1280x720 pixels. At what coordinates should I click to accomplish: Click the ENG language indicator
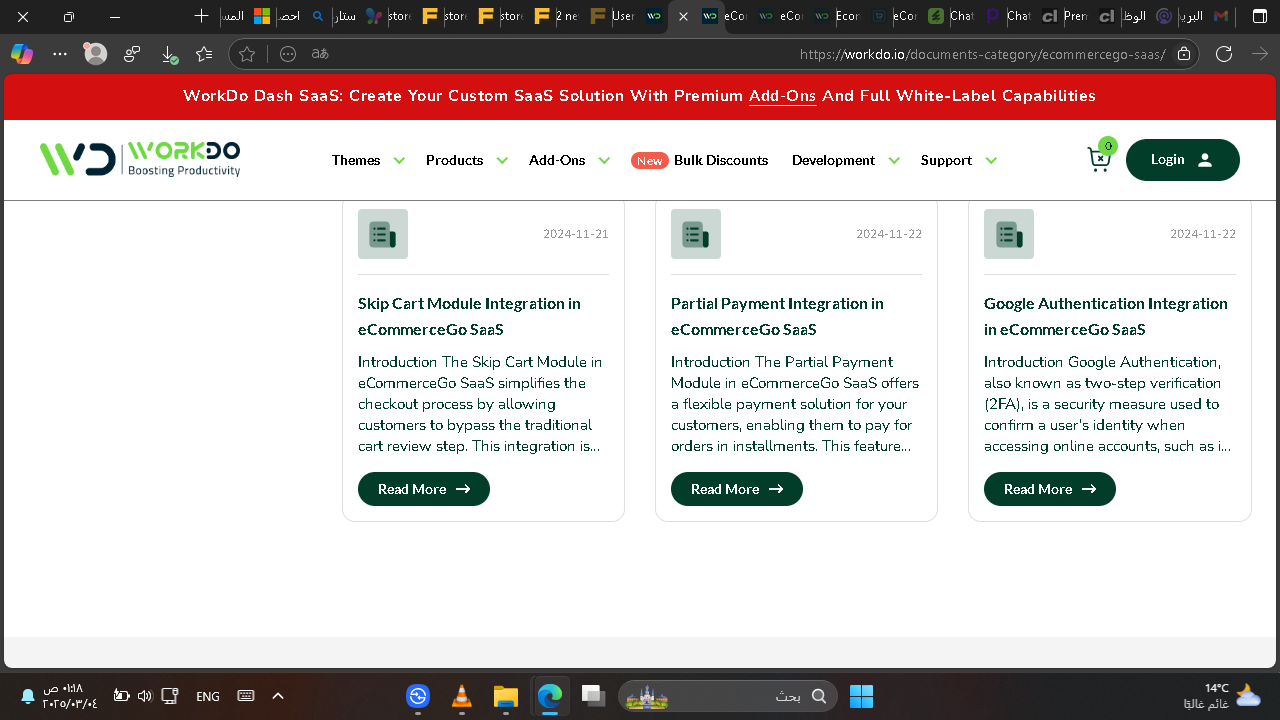[x=208, y=696]
